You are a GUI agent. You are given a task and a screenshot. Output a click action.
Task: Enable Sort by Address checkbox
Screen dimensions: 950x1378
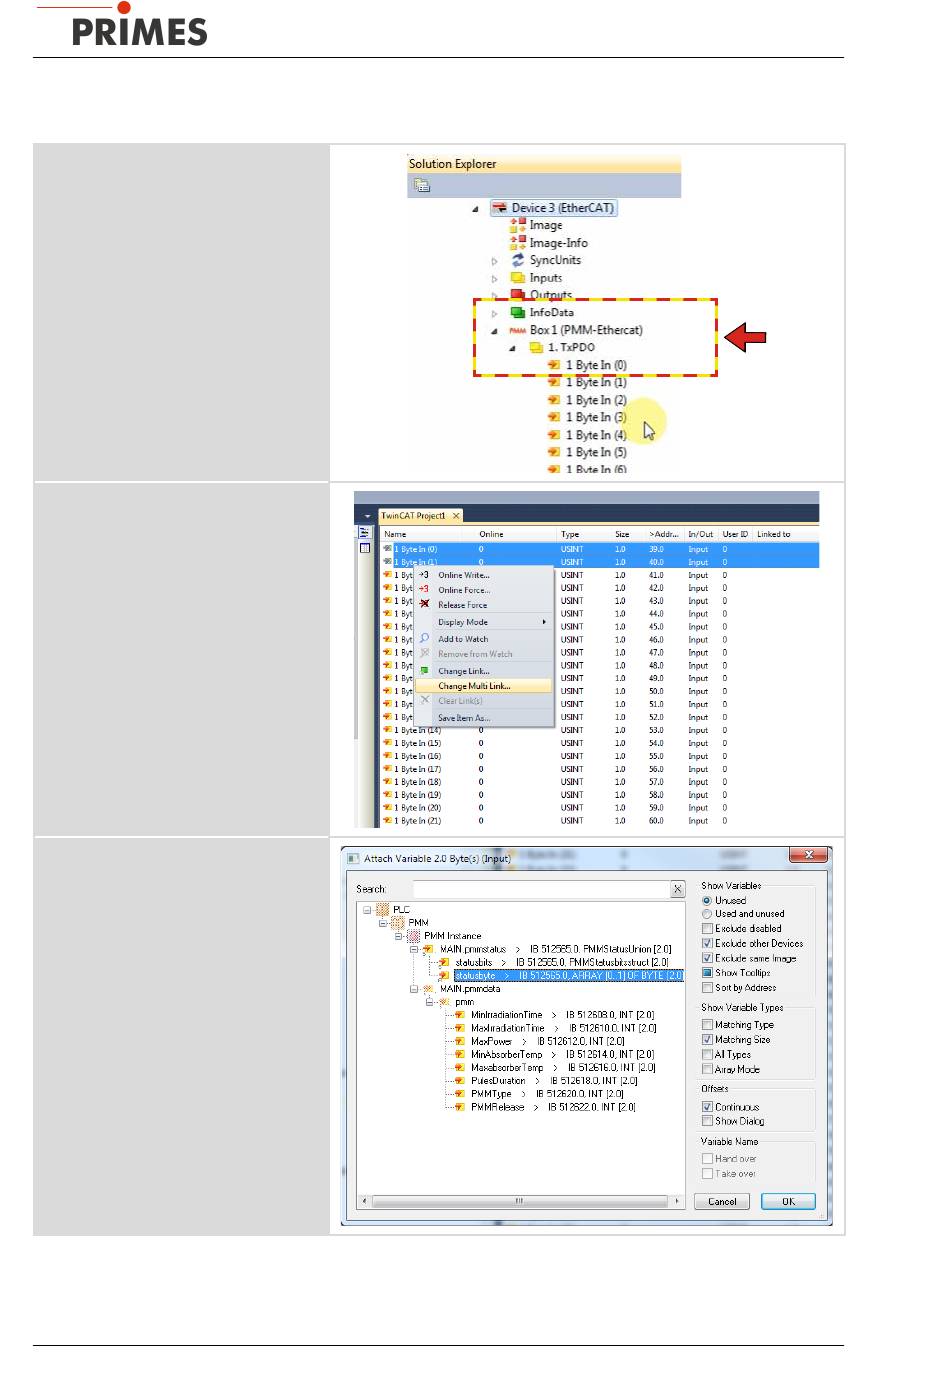coord(707,987)
